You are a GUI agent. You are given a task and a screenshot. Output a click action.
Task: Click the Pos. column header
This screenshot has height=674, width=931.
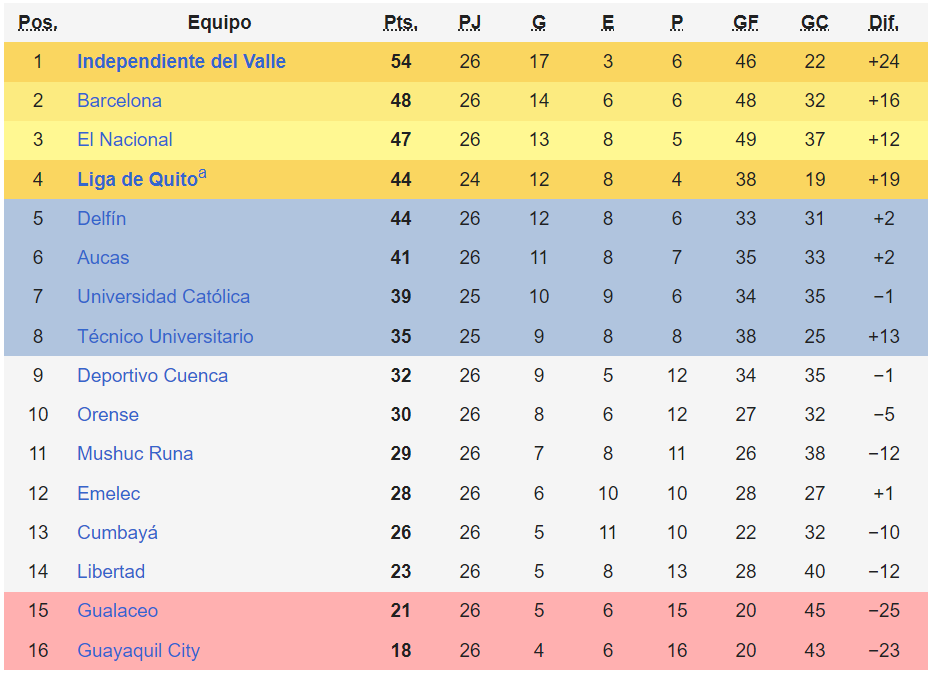(x=38, y=23)
